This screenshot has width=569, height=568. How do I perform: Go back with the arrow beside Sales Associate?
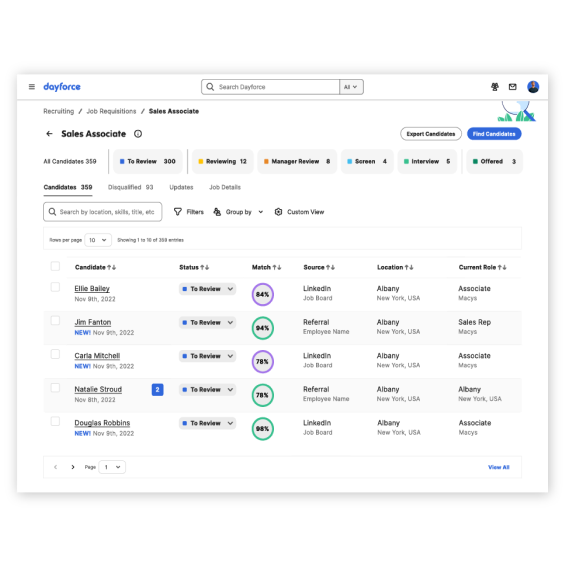(x=49, y=134)
